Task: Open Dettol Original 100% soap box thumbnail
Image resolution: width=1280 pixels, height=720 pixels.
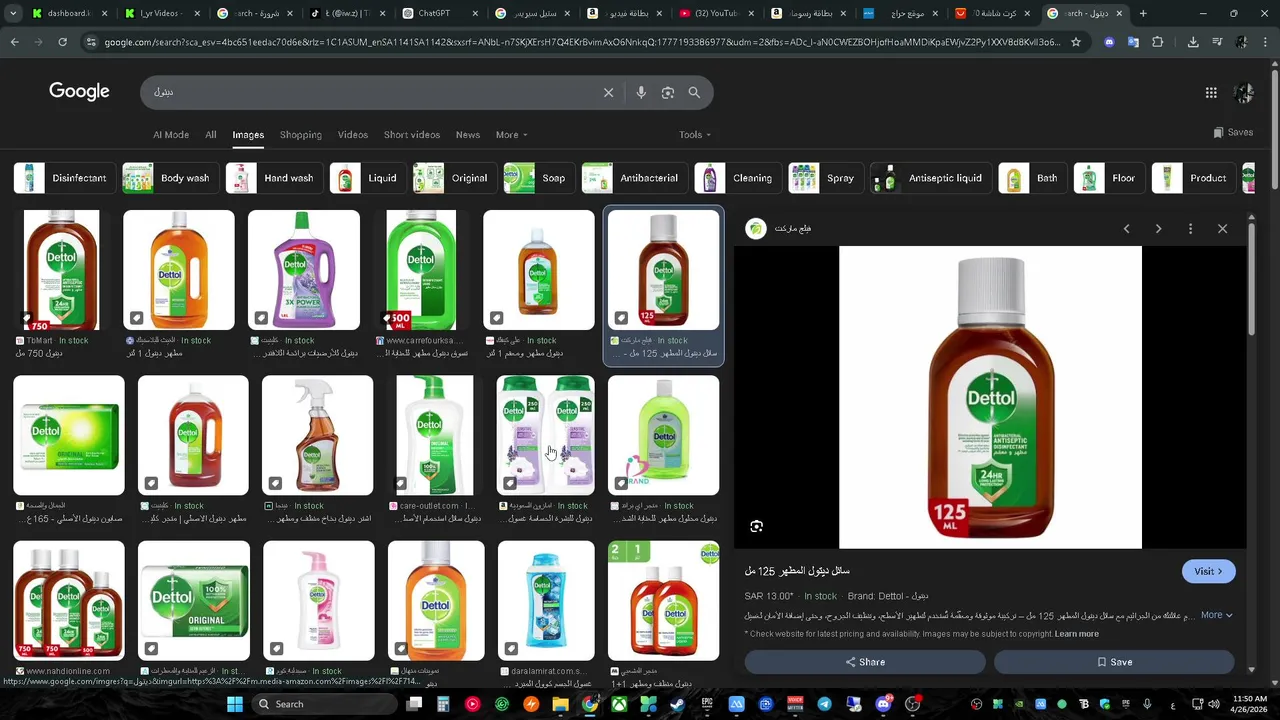Action: pos(194,601)
